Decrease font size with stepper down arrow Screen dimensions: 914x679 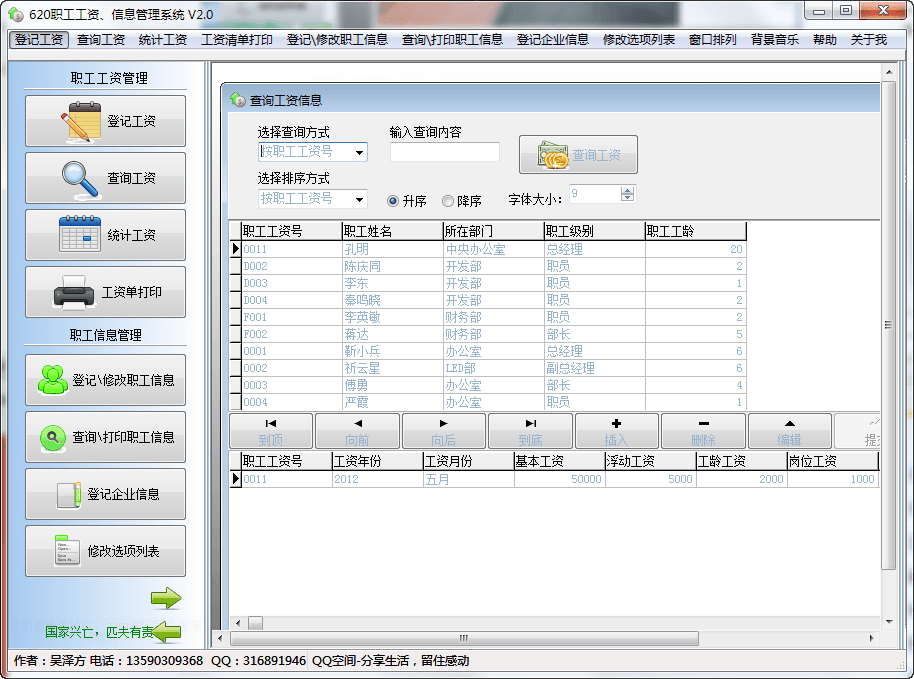point(627,198)
